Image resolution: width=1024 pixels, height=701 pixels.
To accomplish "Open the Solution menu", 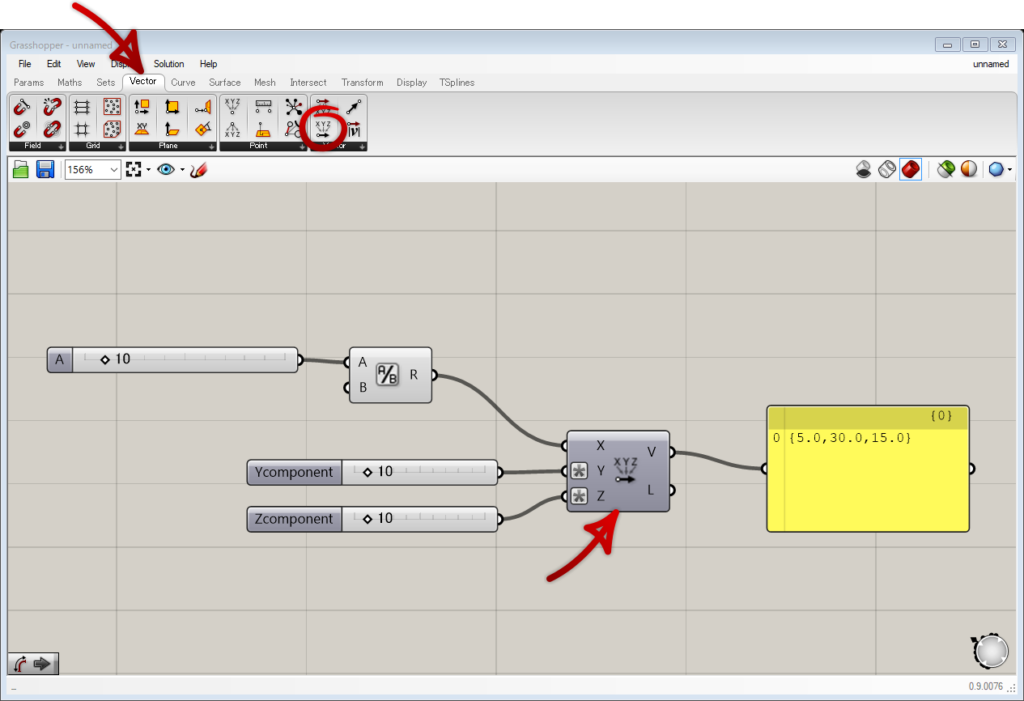I will pyautogui.click(x=169, y=64).
